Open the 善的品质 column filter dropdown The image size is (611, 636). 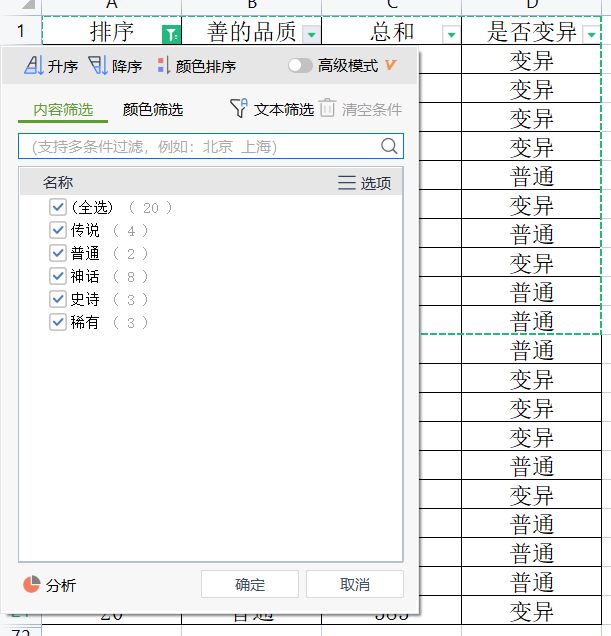click(312, 34)
